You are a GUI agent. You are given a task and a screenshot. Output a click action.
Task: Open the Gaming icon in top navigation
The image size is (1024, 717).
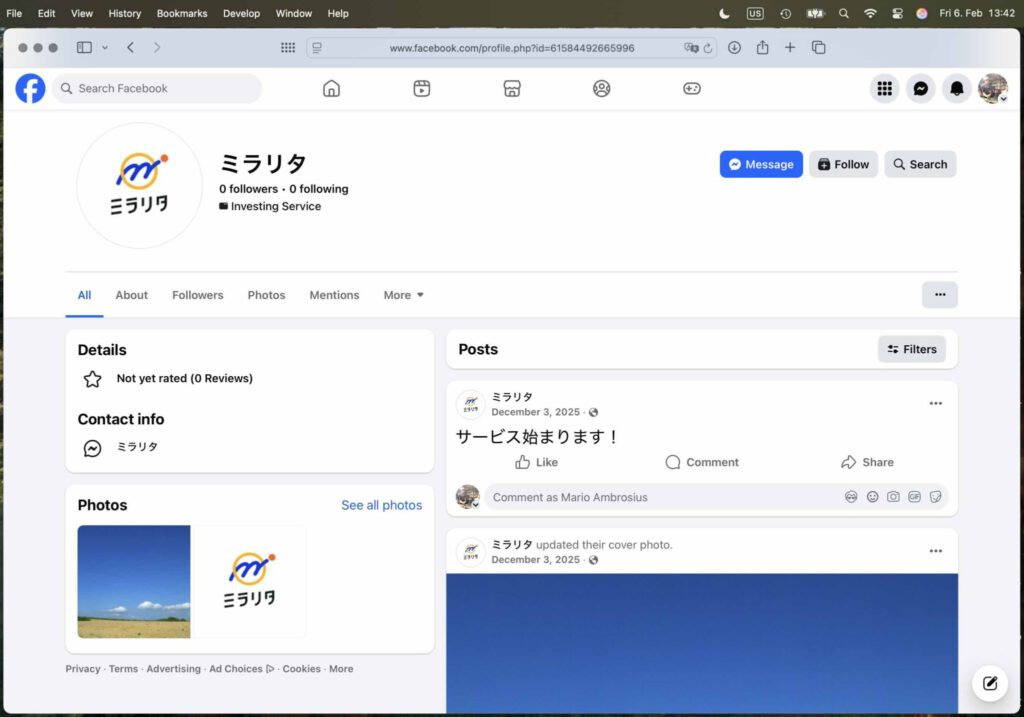[692, 88]
